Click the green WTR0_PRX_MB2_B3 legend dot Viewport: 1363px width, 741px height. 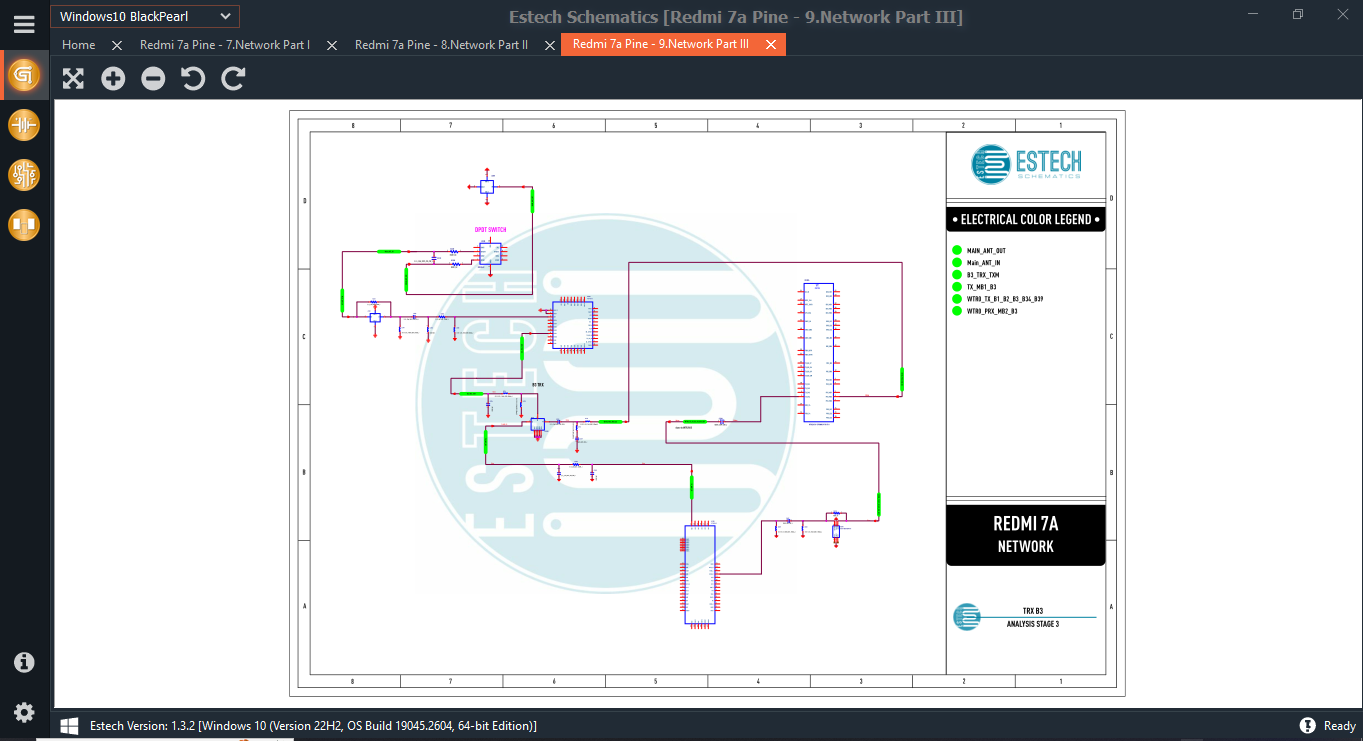click(957, 311)
